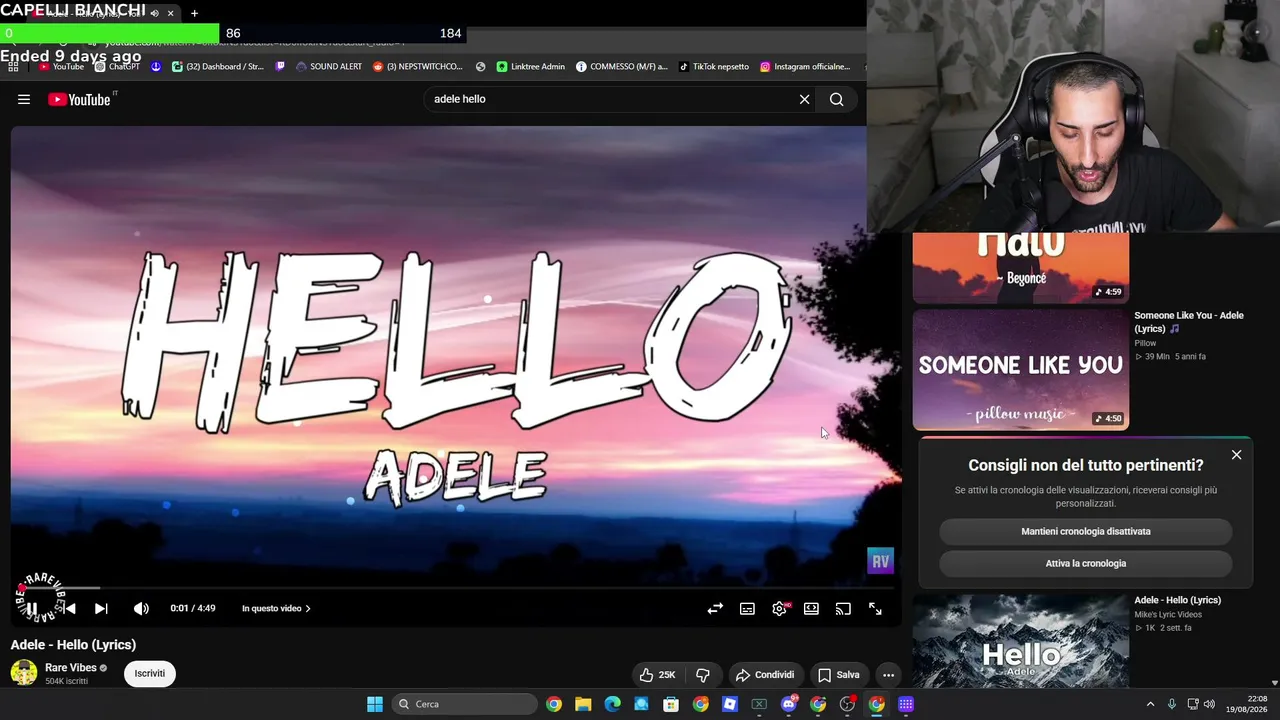
Task: Open the SOUND ALERT bookmark
Action: pyautogui.click(x=329, y=66)
